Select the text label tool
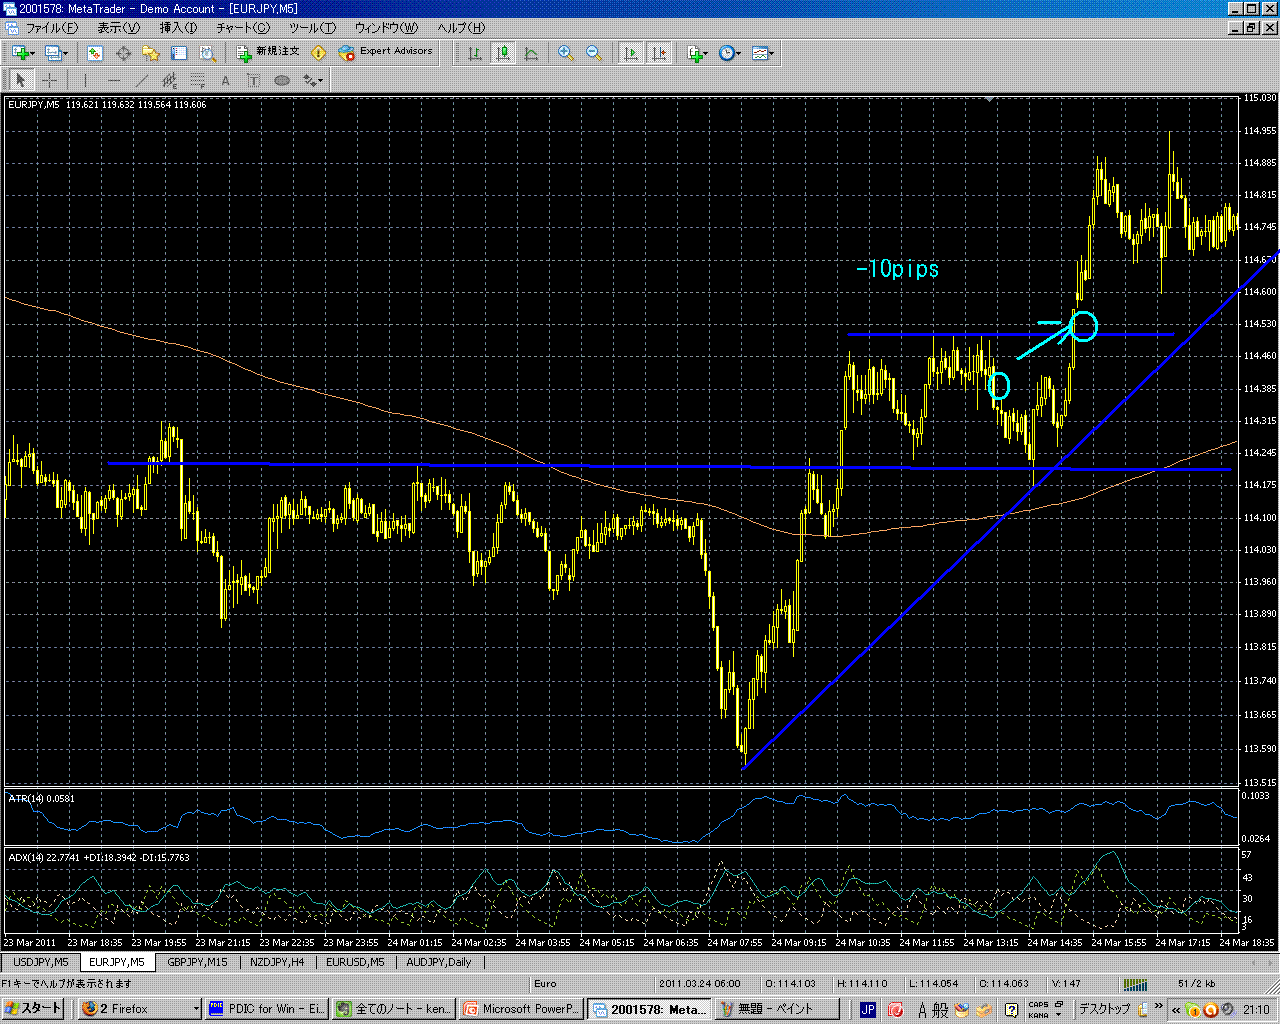This screenshot has height=1024, width=1280. pos(225,80)
